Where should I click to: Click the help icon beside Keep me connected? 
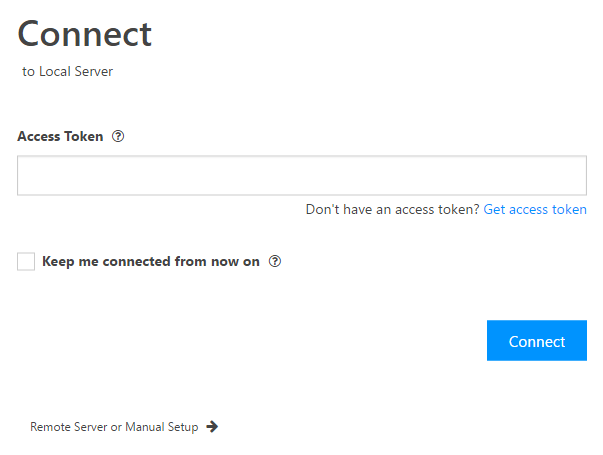click(275, 262)
